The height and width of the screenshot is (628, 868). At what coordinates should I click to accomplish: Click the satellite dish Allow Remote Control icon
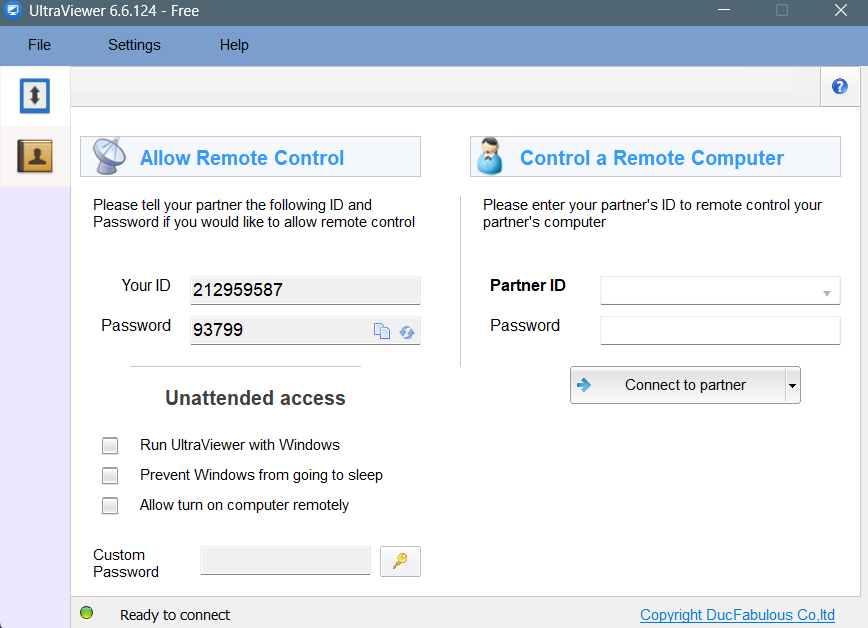coord(110,156)
